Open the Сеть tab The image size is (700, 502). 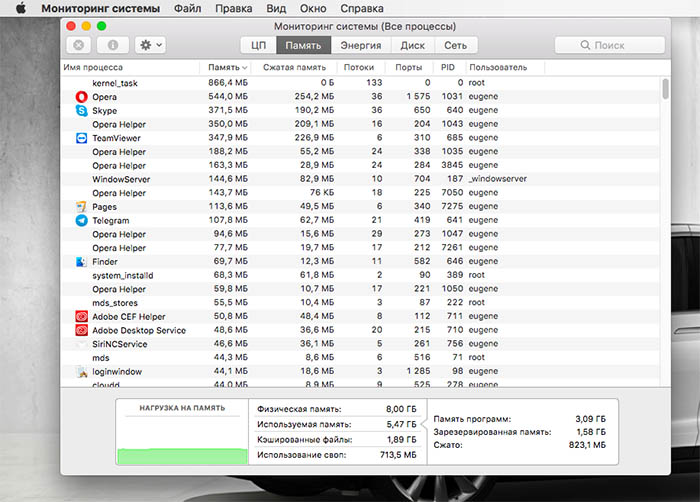point(455,45)
